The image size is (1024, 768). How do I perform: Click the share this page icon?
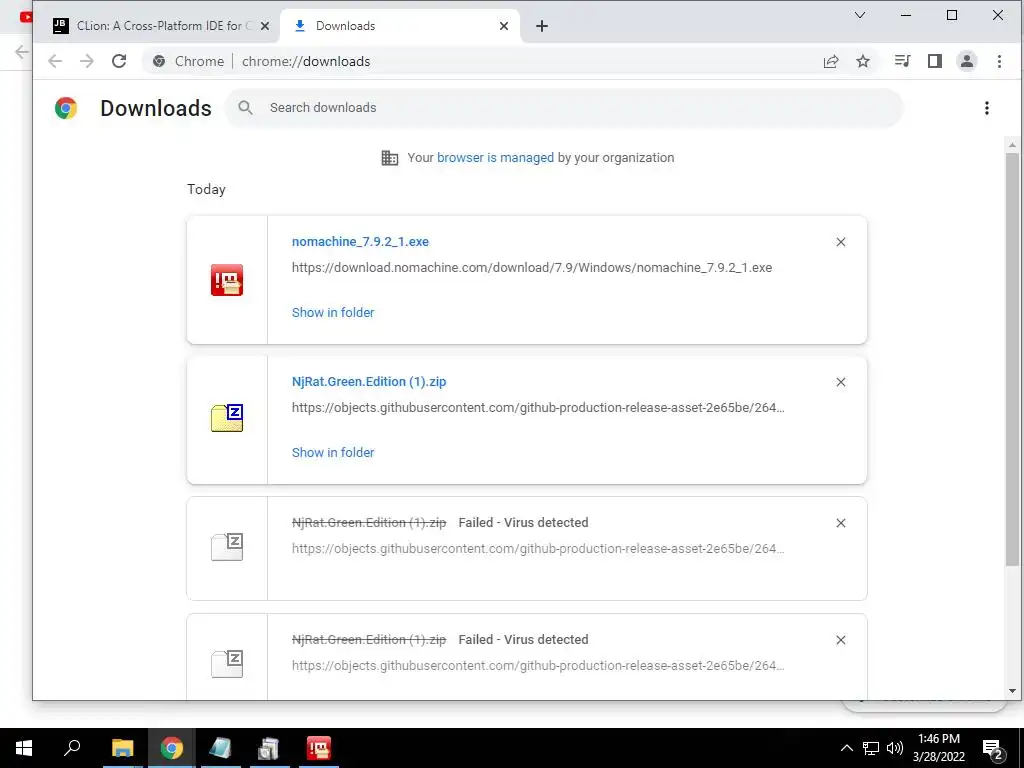tap(831, 61)
